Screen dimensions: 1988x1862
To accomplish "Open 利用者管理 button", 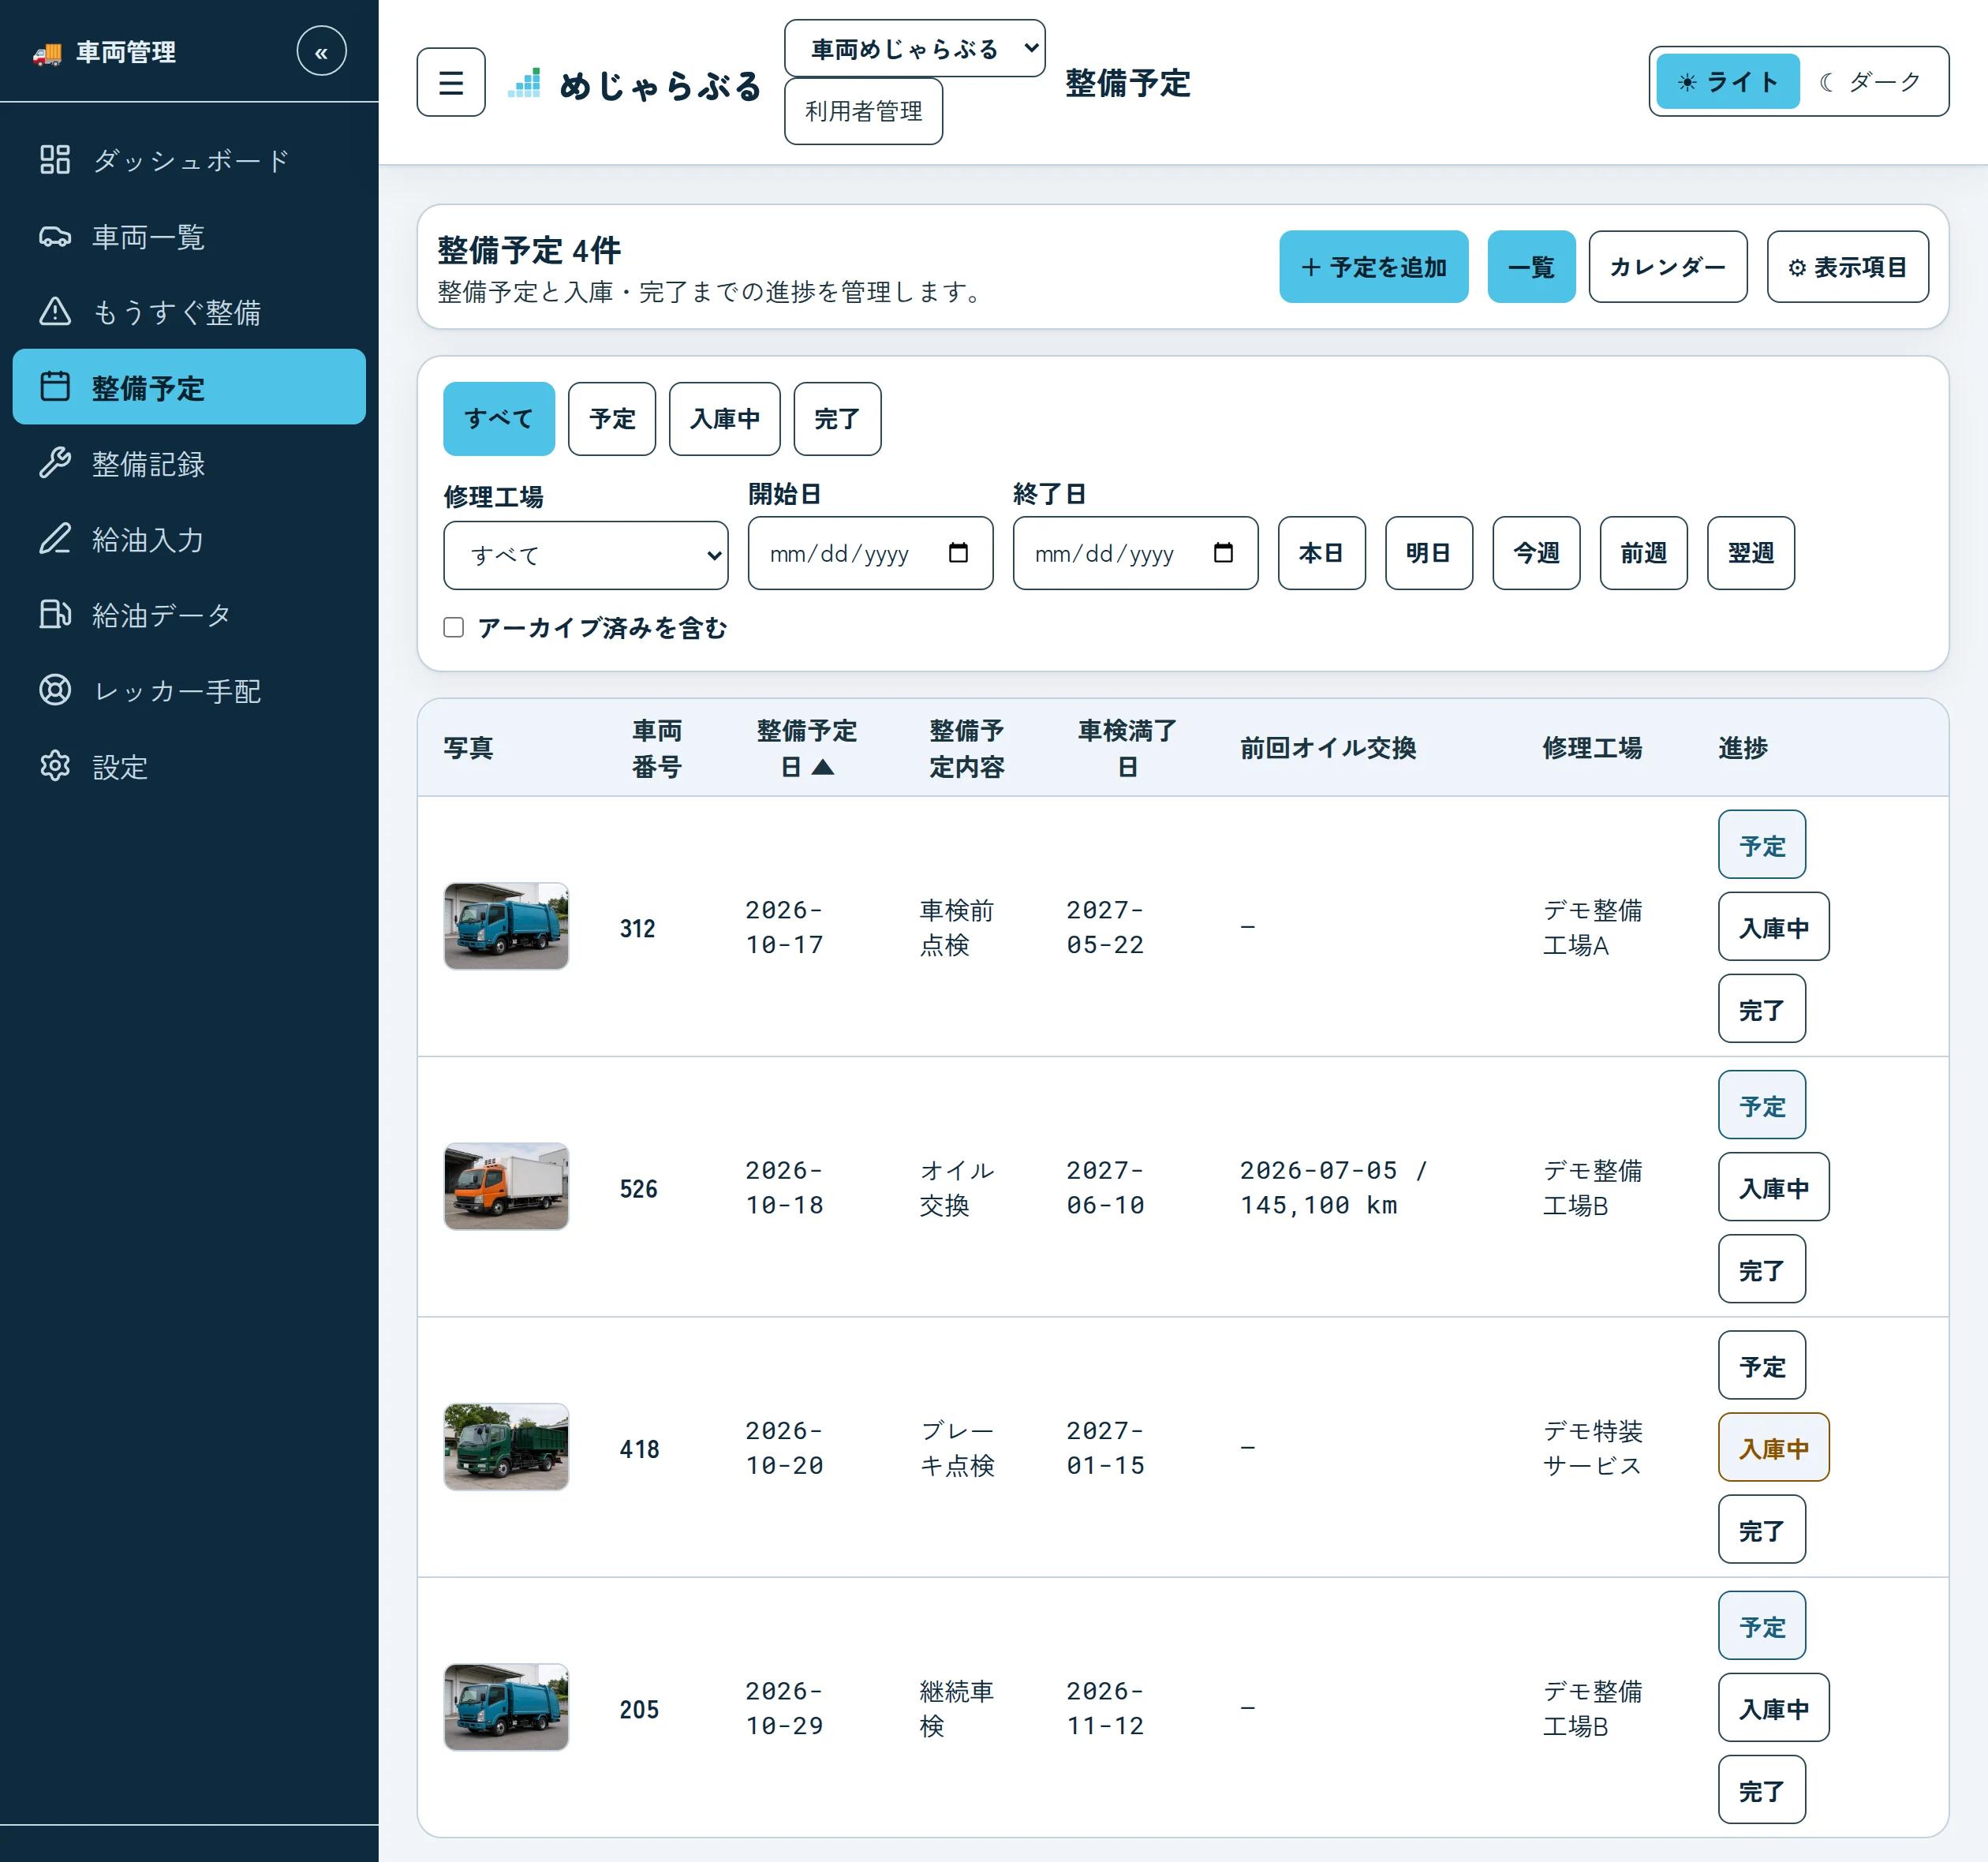I will pos(863,111).
